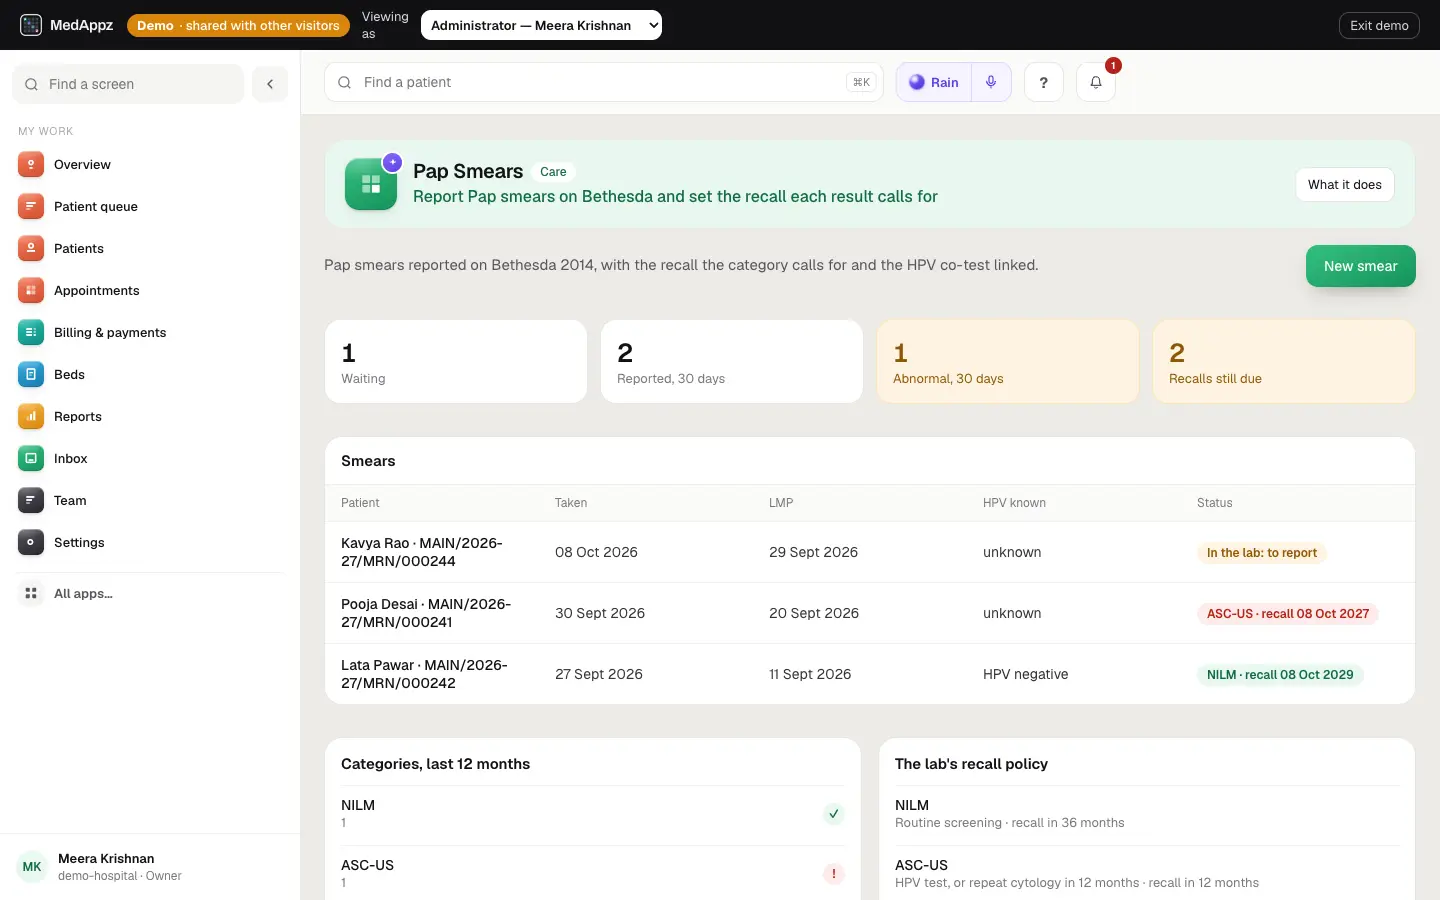Viewport: 1440px width, 900px height.
Task: Click the What it does button
Action: point(1345,185)
